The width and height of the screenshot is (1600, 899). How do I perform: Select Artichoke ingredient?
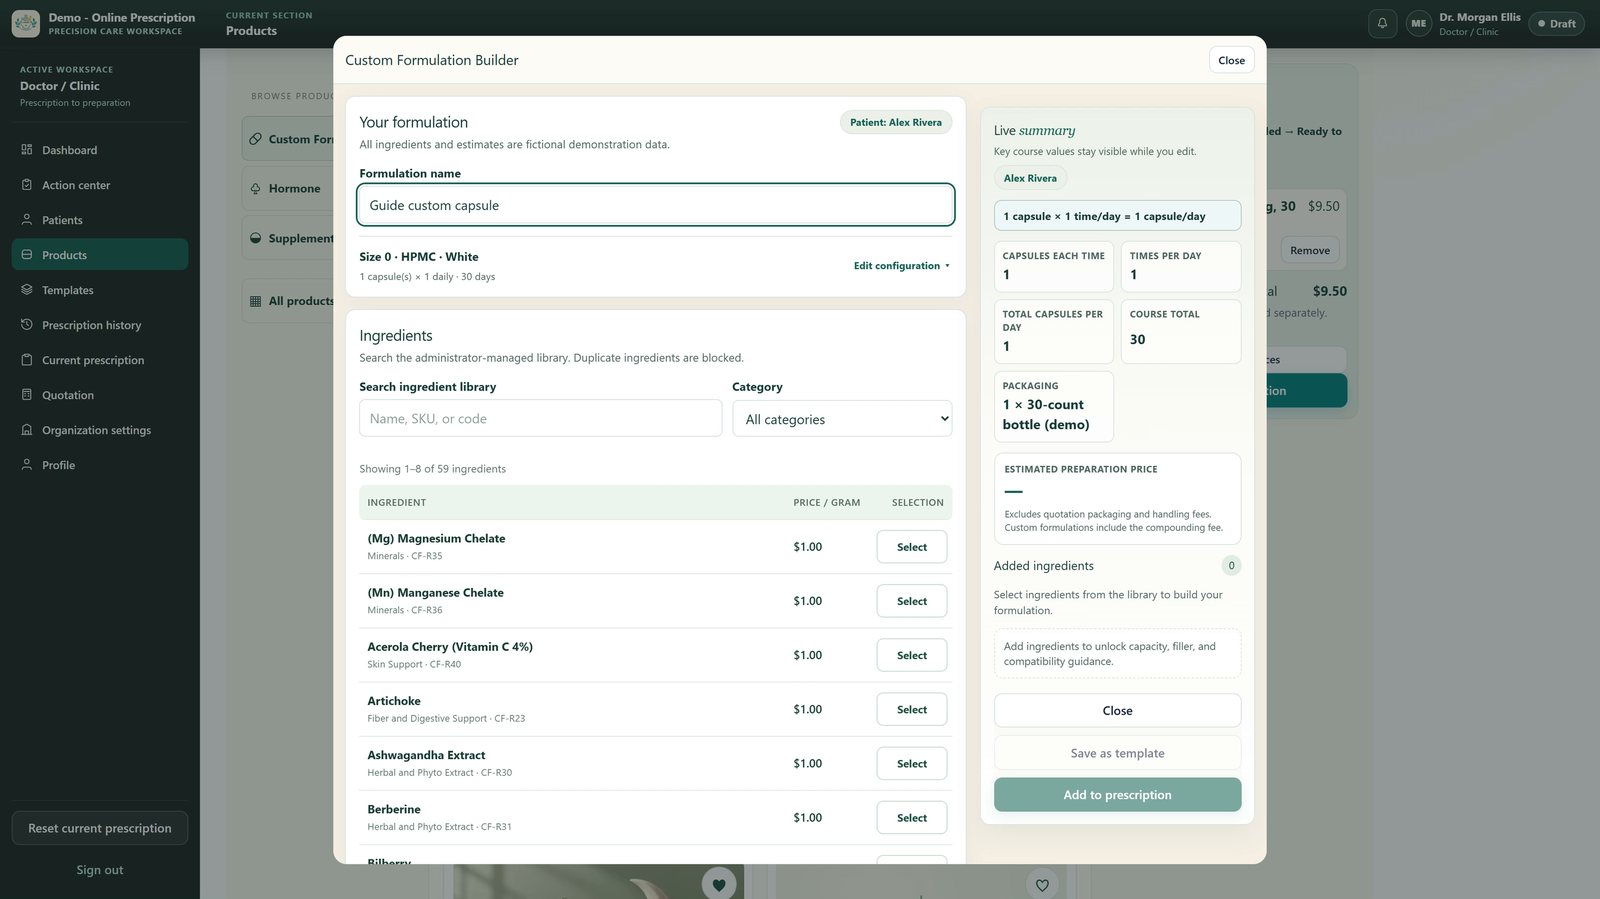912,710
